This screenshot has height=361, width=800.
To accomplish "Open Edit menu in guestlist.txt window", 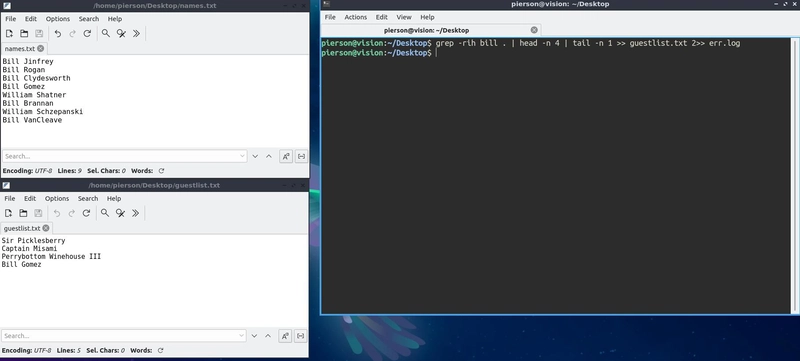I will point(30,198).
